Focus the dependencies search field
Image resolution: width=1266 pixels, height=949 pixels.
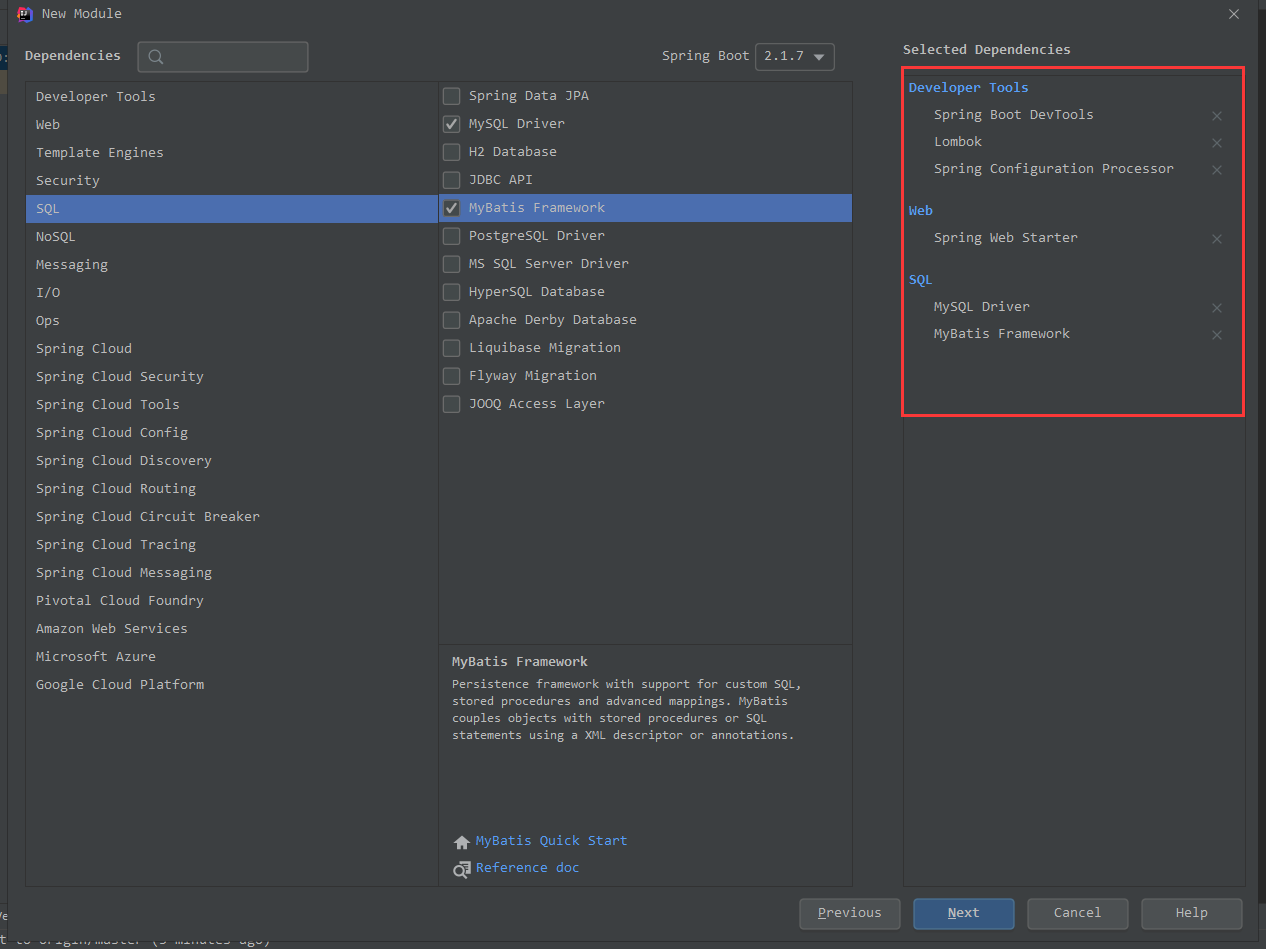(x=223, y=57)
